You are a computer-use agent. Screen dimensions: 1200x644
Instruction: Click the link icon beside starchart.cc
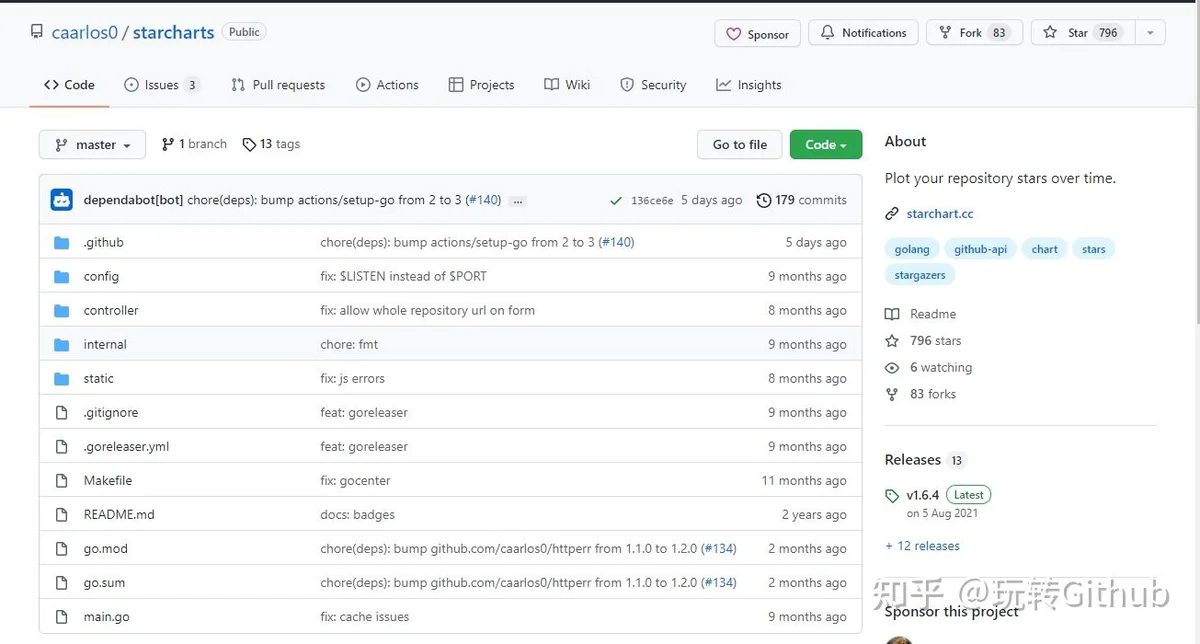pos(892,214)
